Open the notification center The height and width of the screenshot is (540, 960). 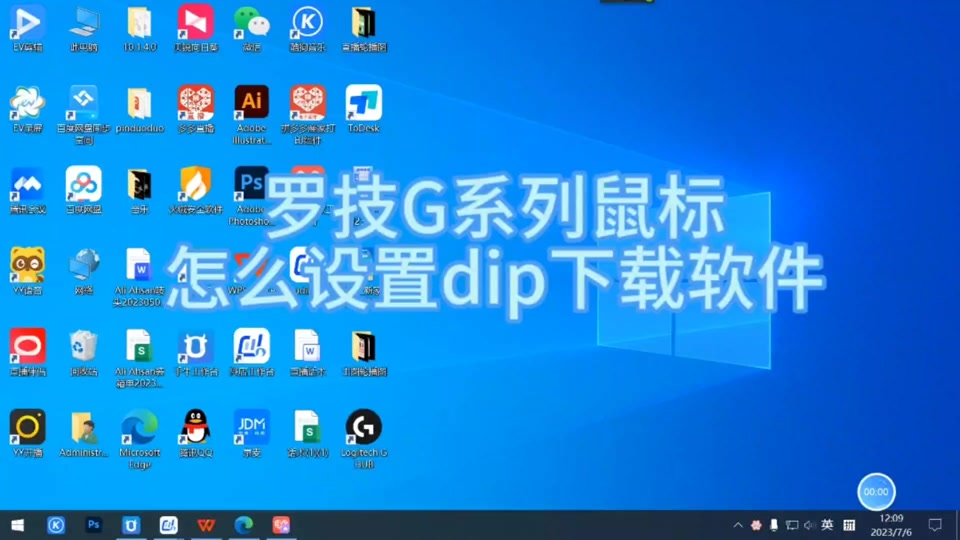click(935, 525)
